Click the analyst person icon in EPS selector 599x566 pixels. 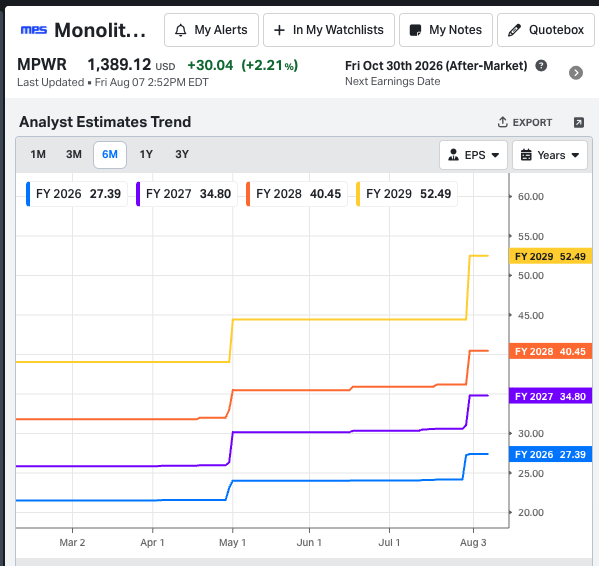(x=453, y=155)
